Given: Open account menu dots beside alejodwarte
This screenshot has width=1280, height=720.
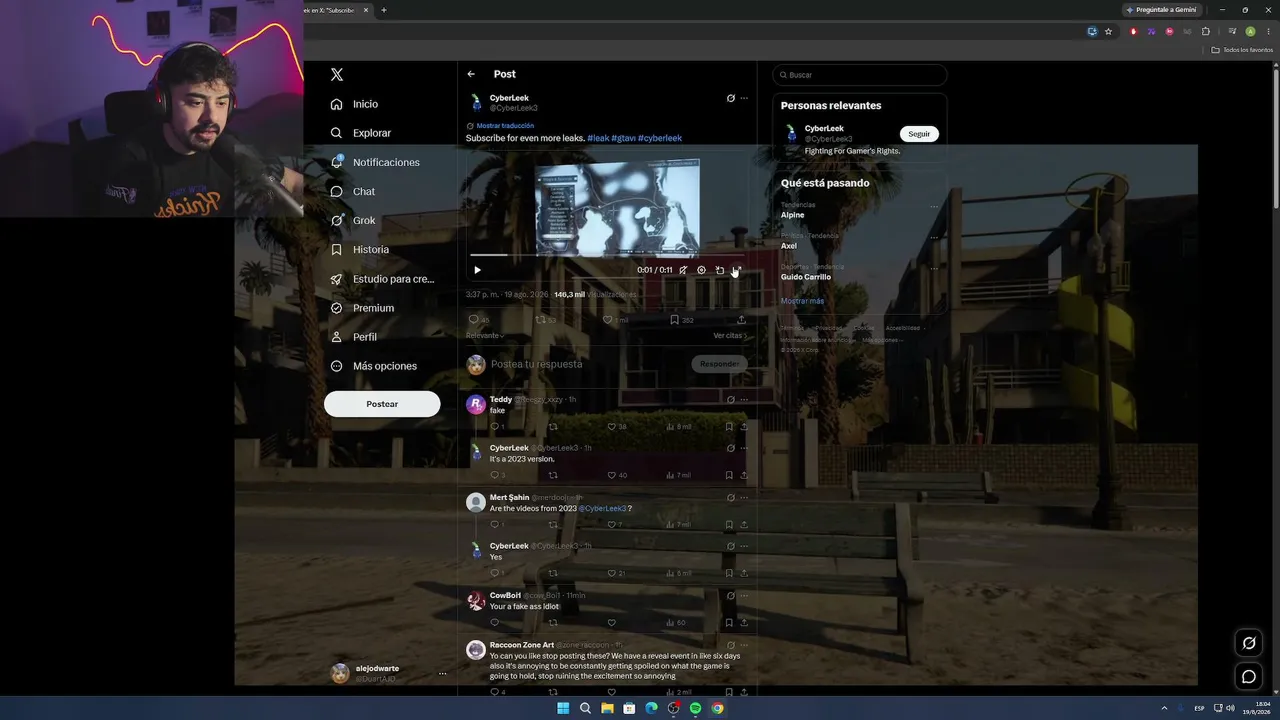Looking at the screenshot, I should click(442, 674).
